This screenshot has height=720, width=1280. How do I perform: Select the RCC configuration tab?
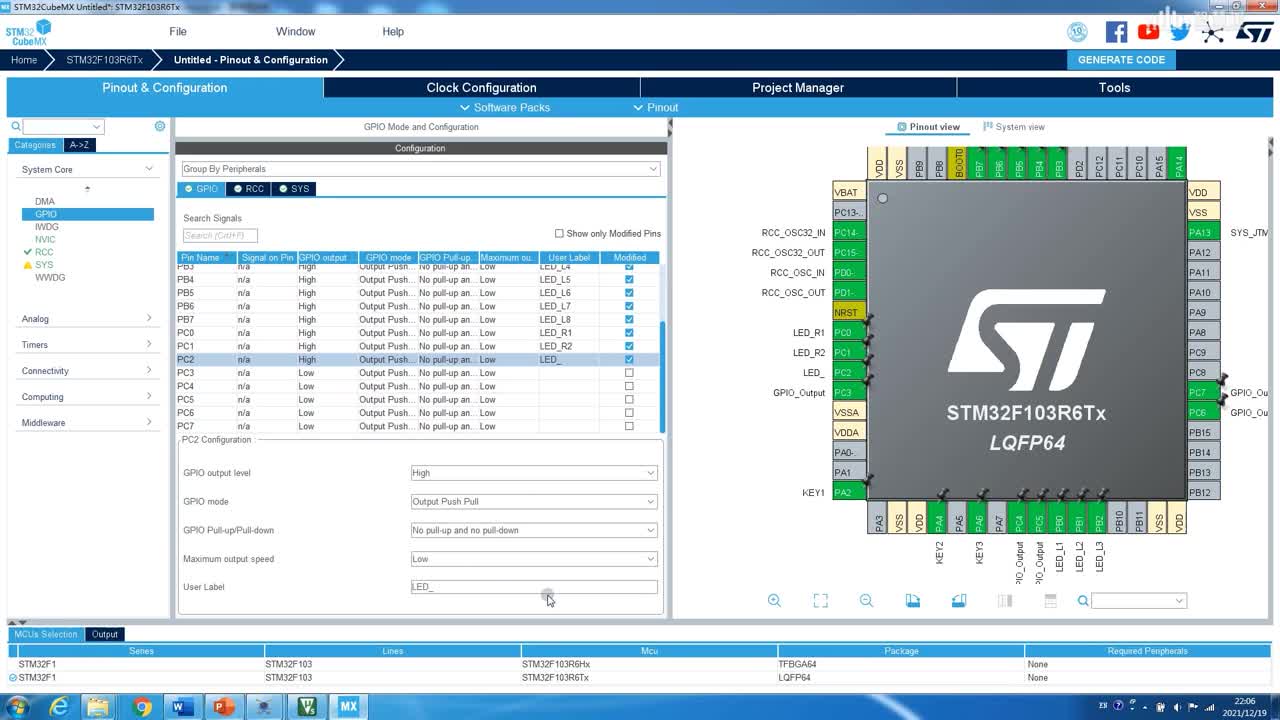tap(248, 189)
